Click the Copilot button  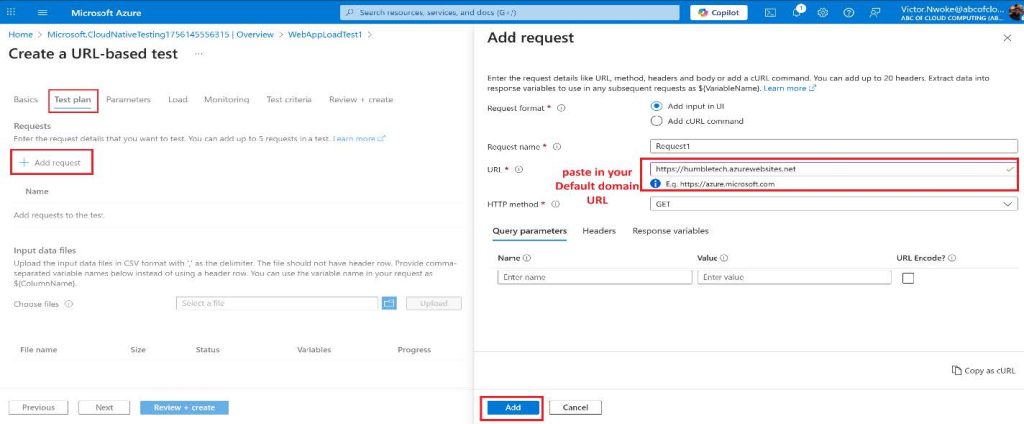tap(719, 12)
